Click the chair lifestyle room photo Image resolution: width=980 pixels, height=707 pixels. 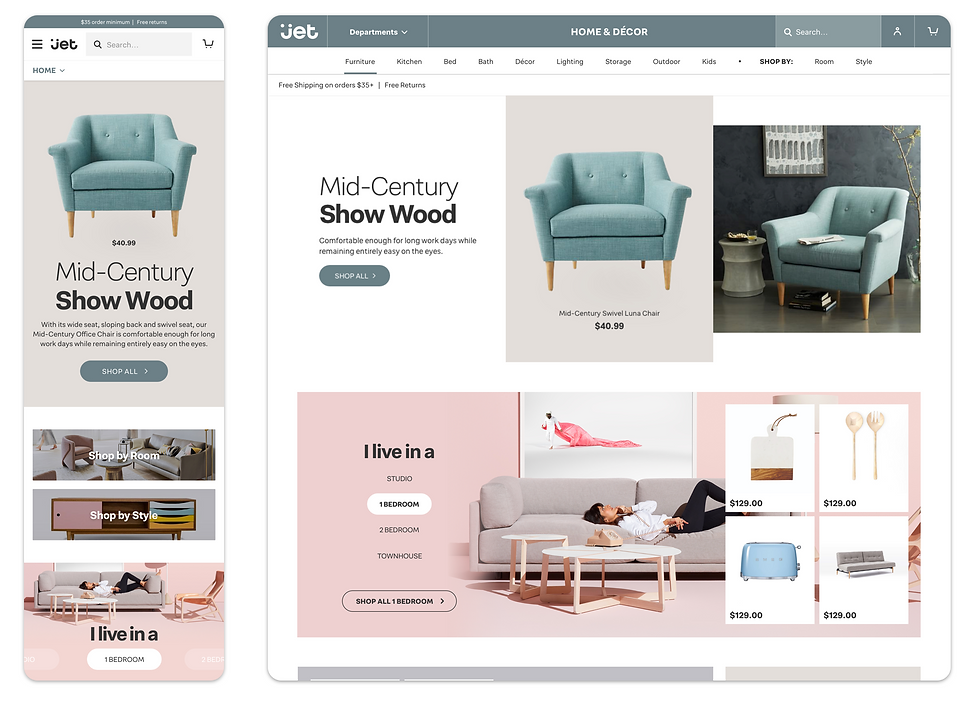coord(817,229)
